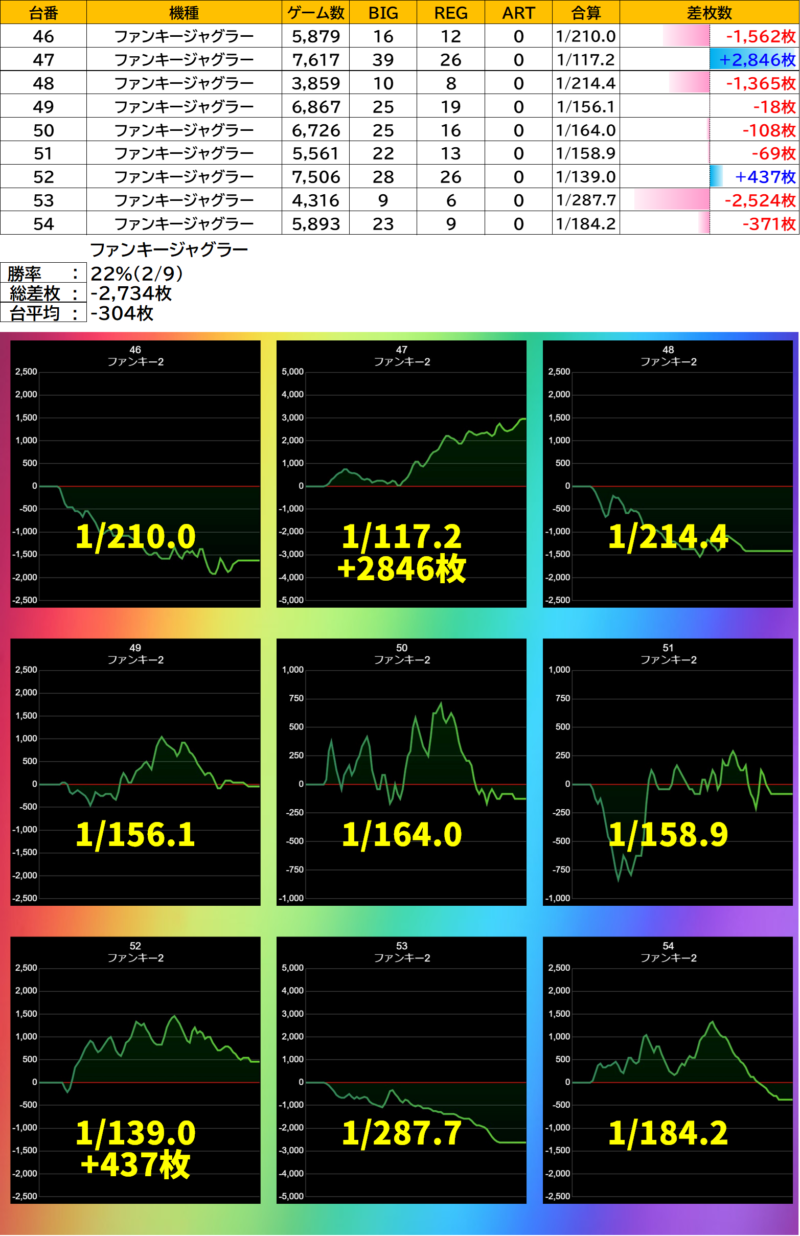This screenshot has width=800, height=1236.
Task: Select machine number 52 in the table
Action: click(x=44, y=177)
